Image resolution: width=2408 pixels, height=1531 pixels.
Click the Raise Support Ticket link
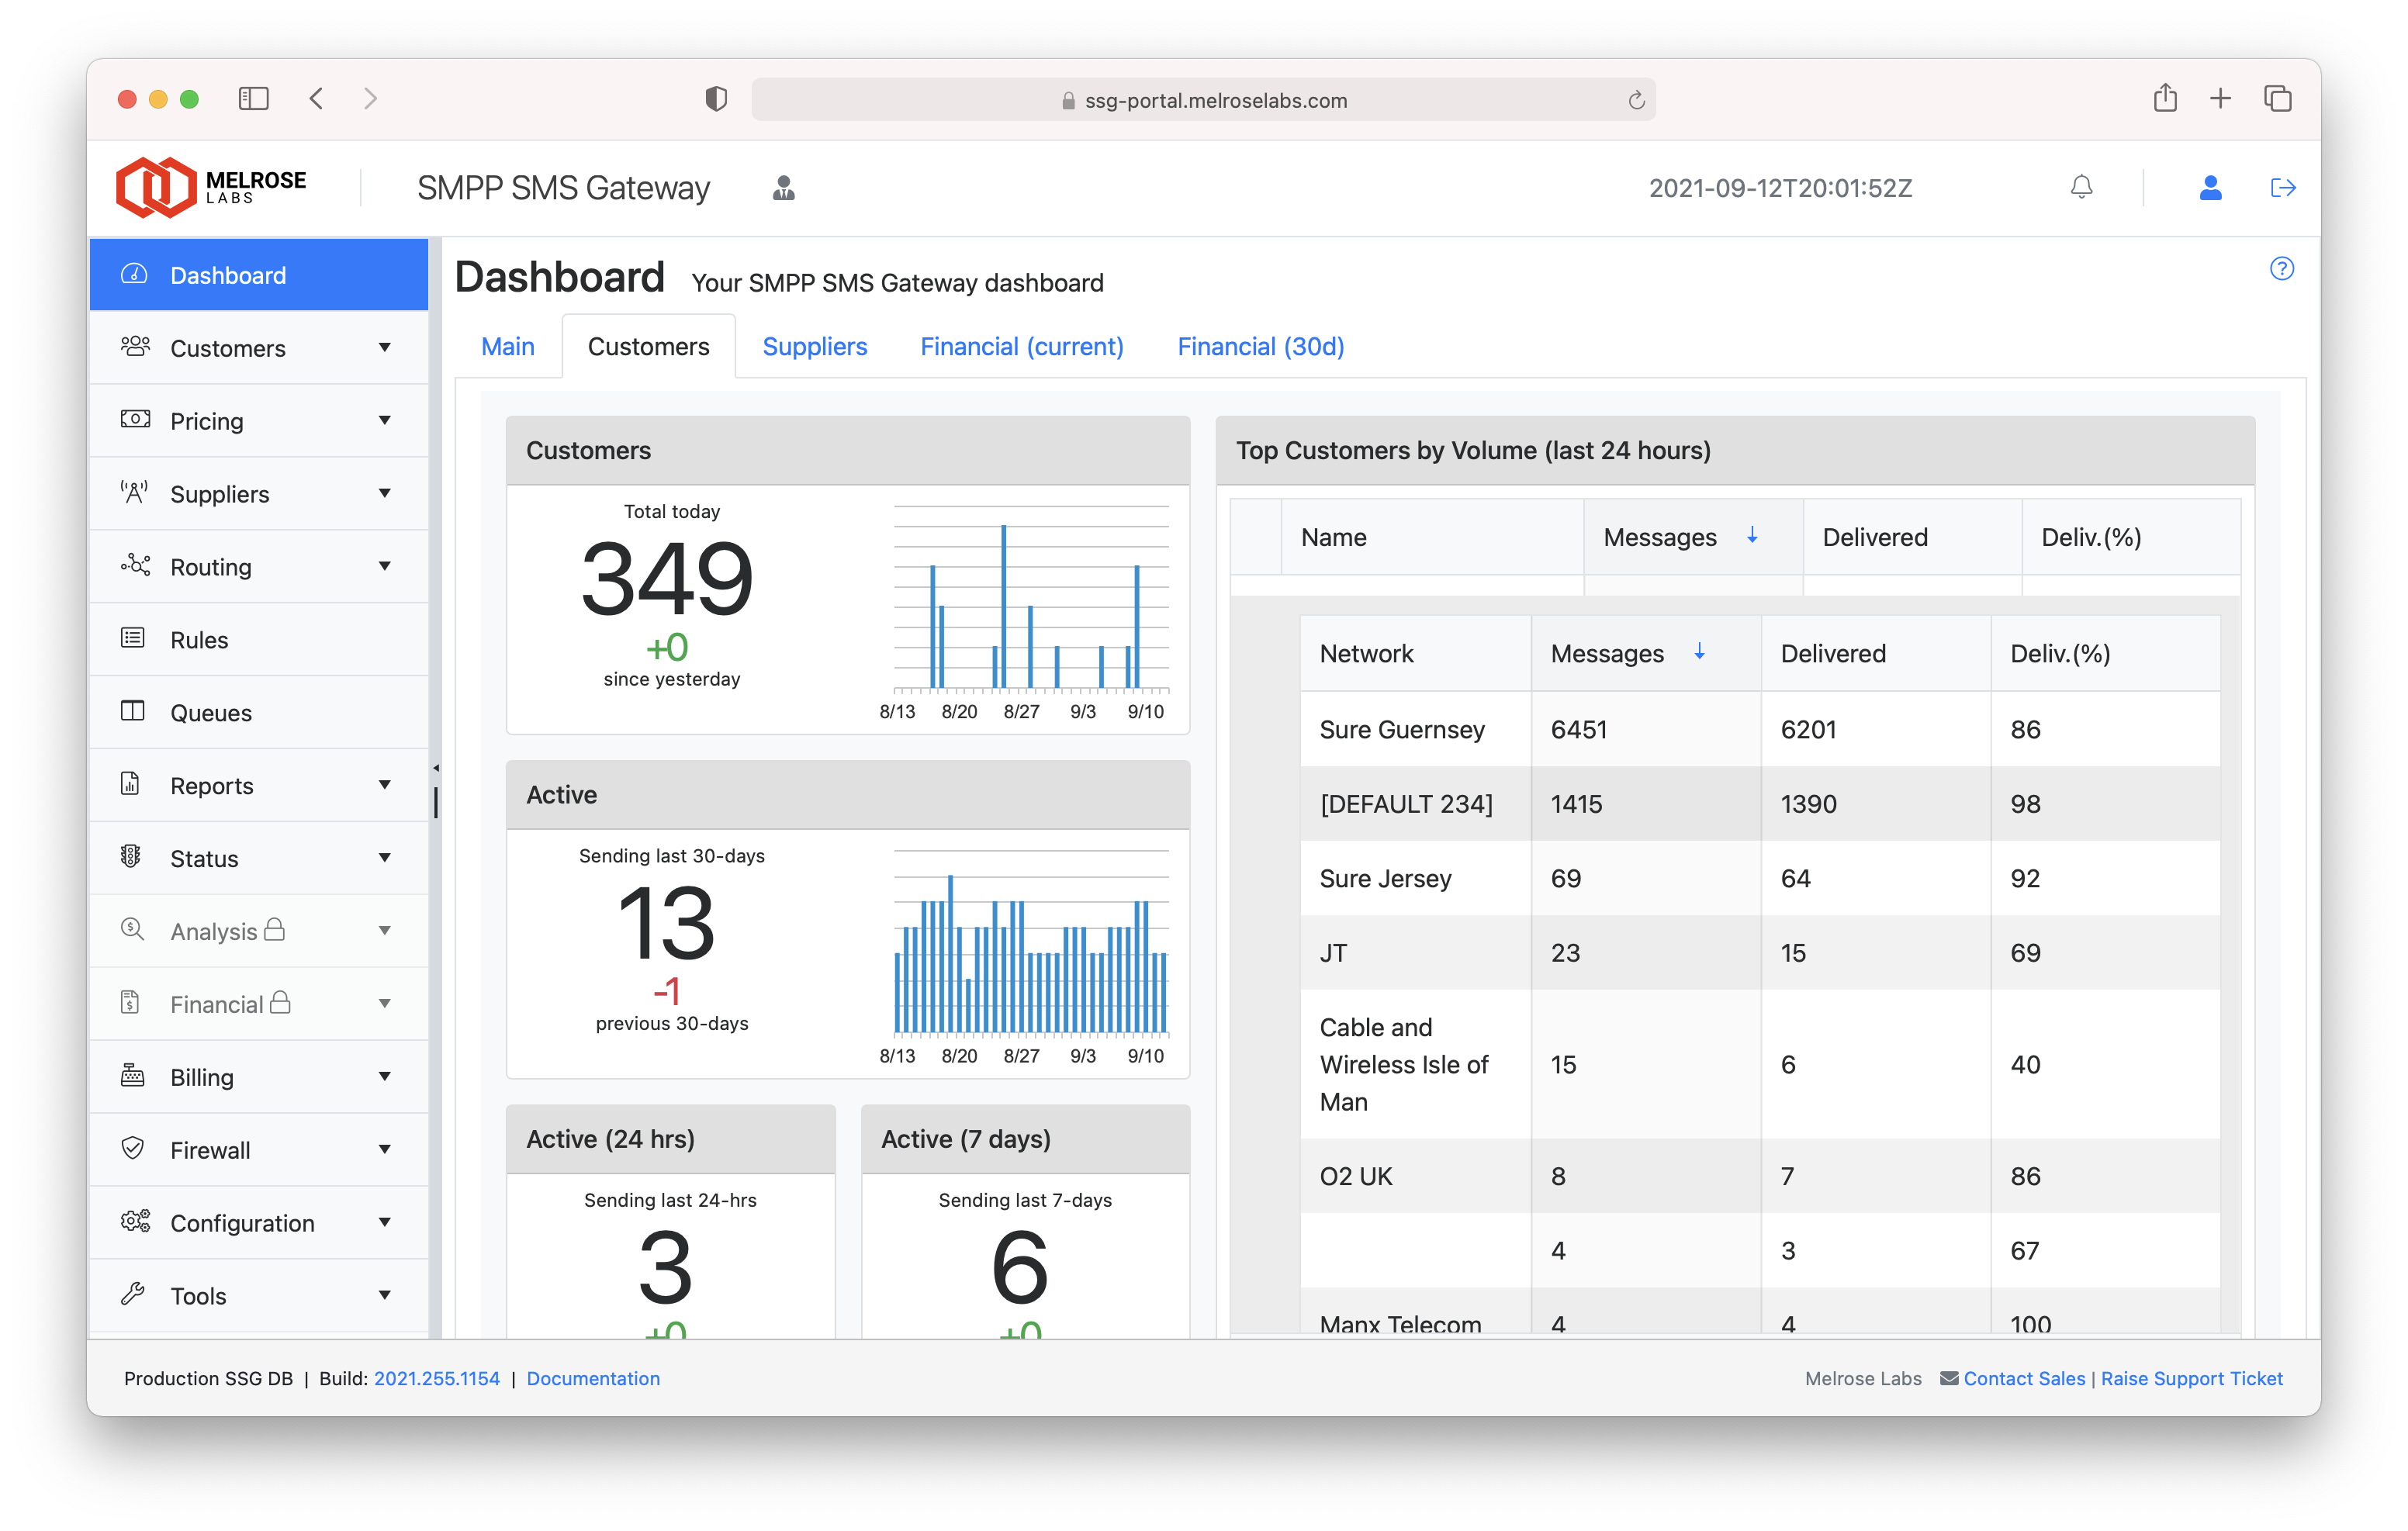[x=2191, y=1378]
